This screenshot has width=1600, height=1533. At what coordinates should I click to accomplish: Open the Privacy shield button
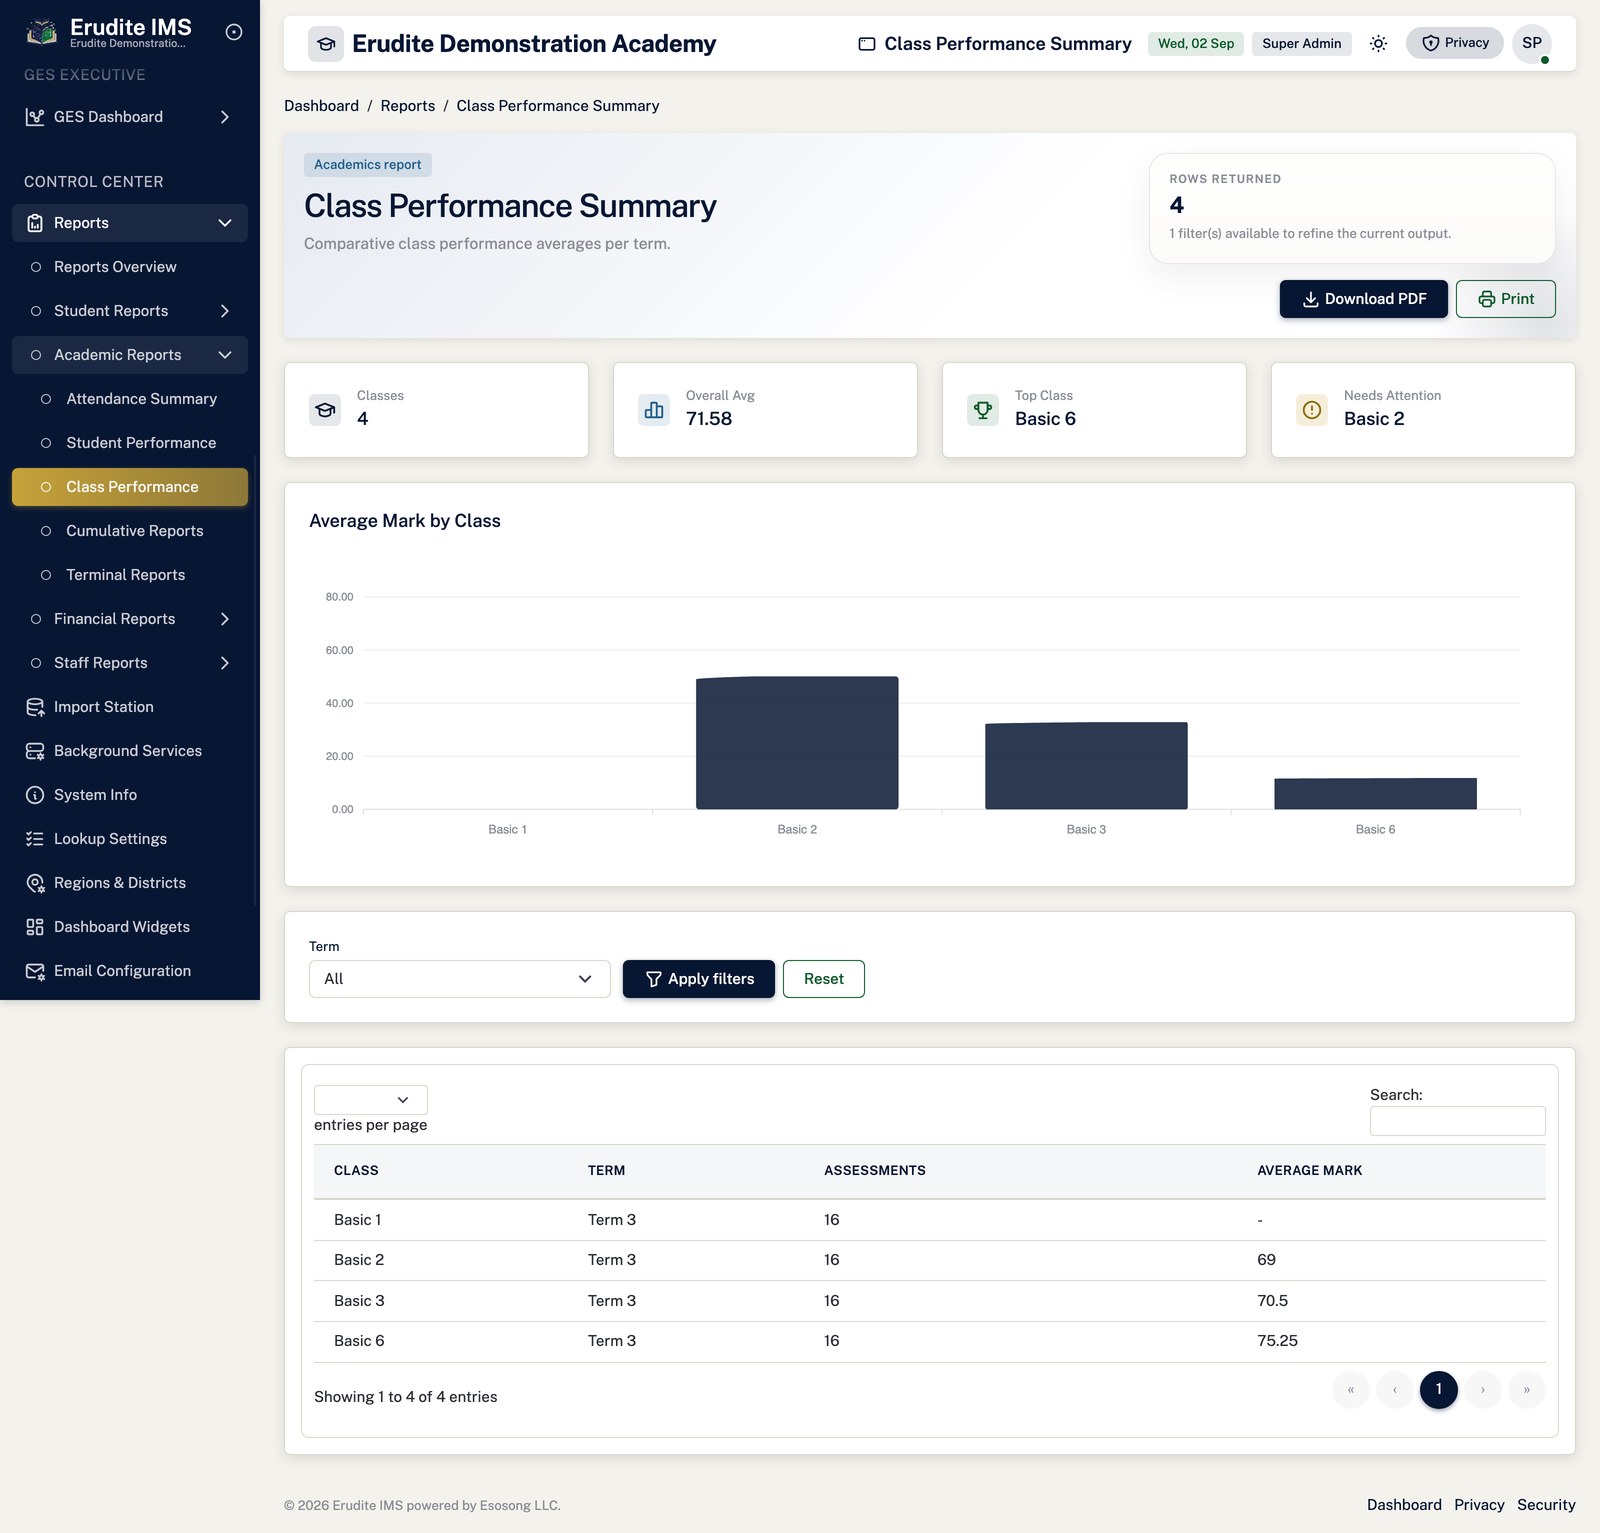(x=1454, y=43)
